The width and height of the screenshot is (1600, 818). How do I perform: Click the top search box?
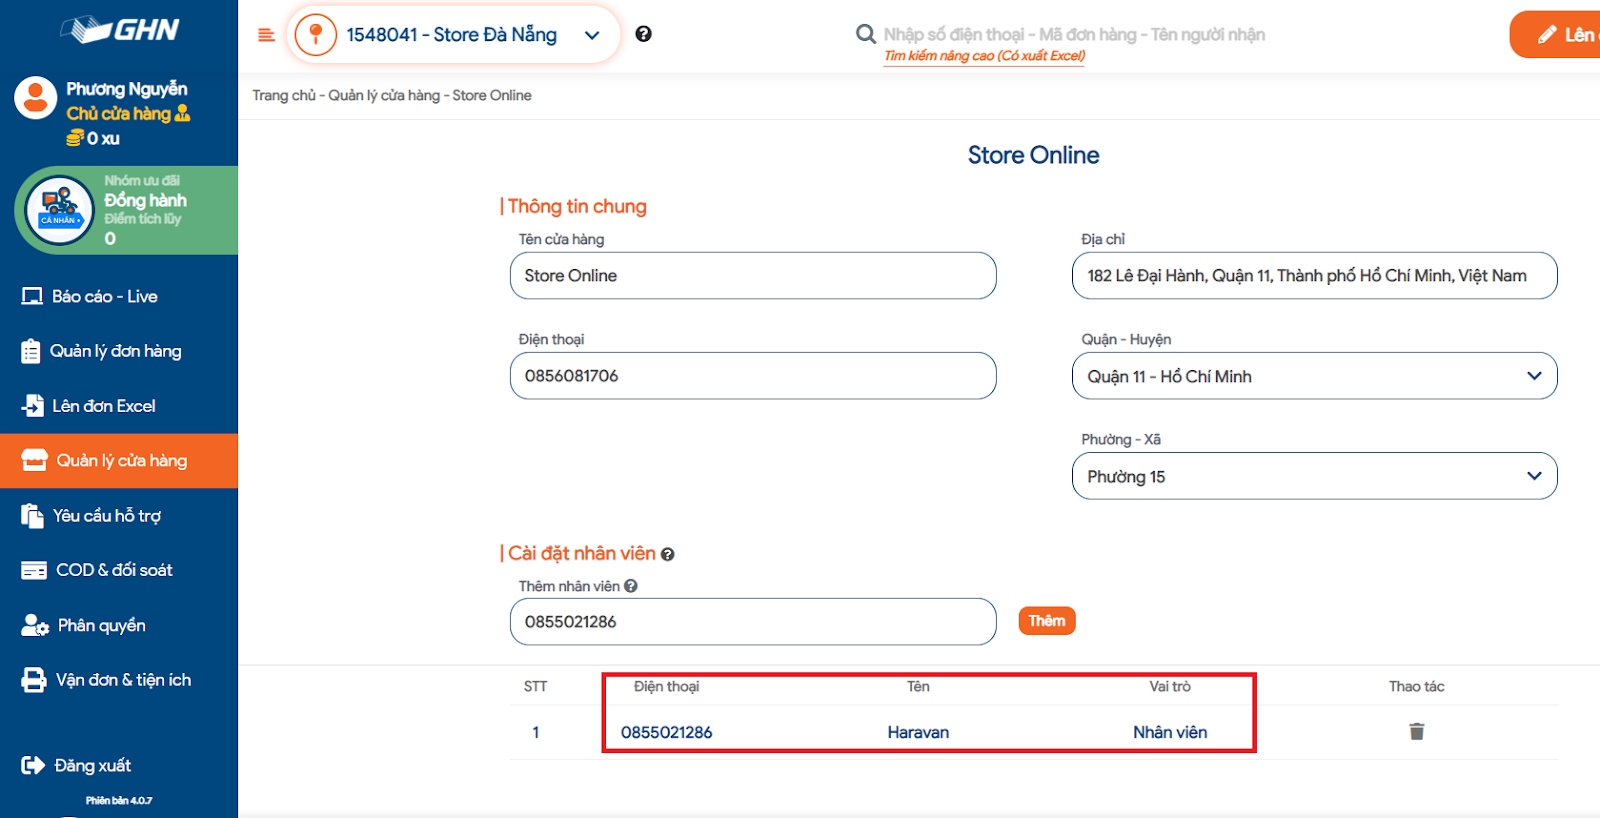pos(1074,35)
